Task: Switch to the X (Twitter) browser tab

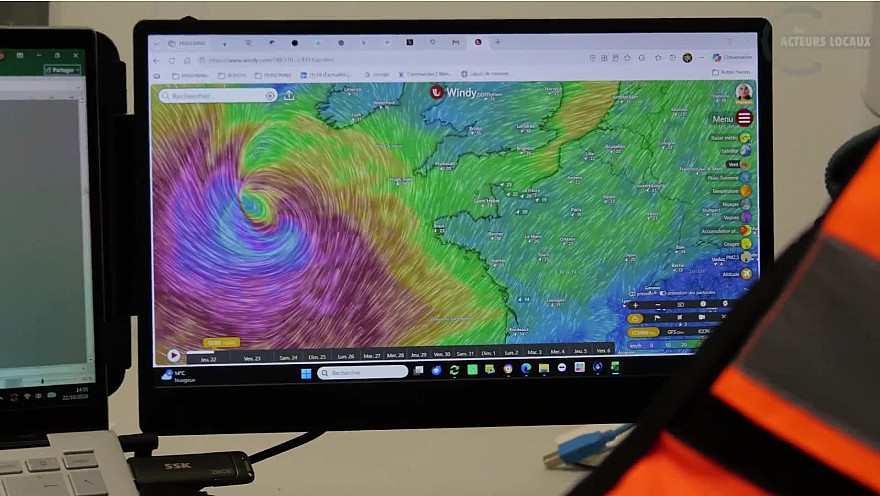Action: click(x=410, y=42)
